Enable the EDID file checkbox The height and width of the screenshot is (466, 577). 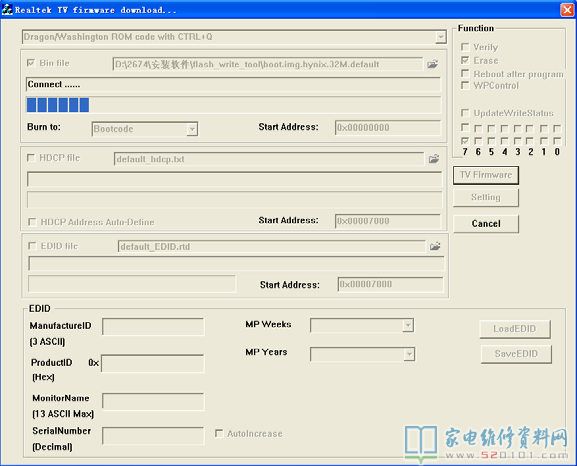32,246
